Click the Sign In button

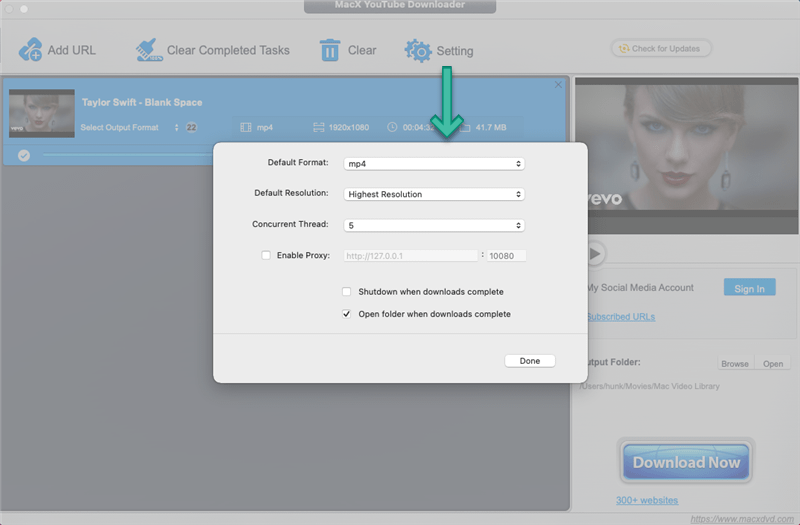(749, 288)
